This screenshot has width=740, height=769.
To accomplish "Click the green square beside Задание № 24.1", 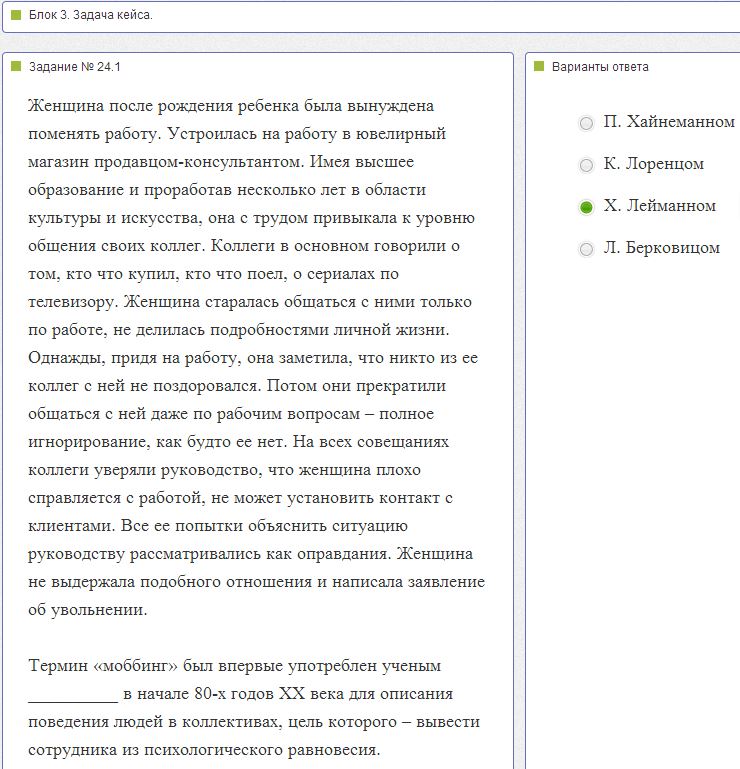I will pos(16,66).
